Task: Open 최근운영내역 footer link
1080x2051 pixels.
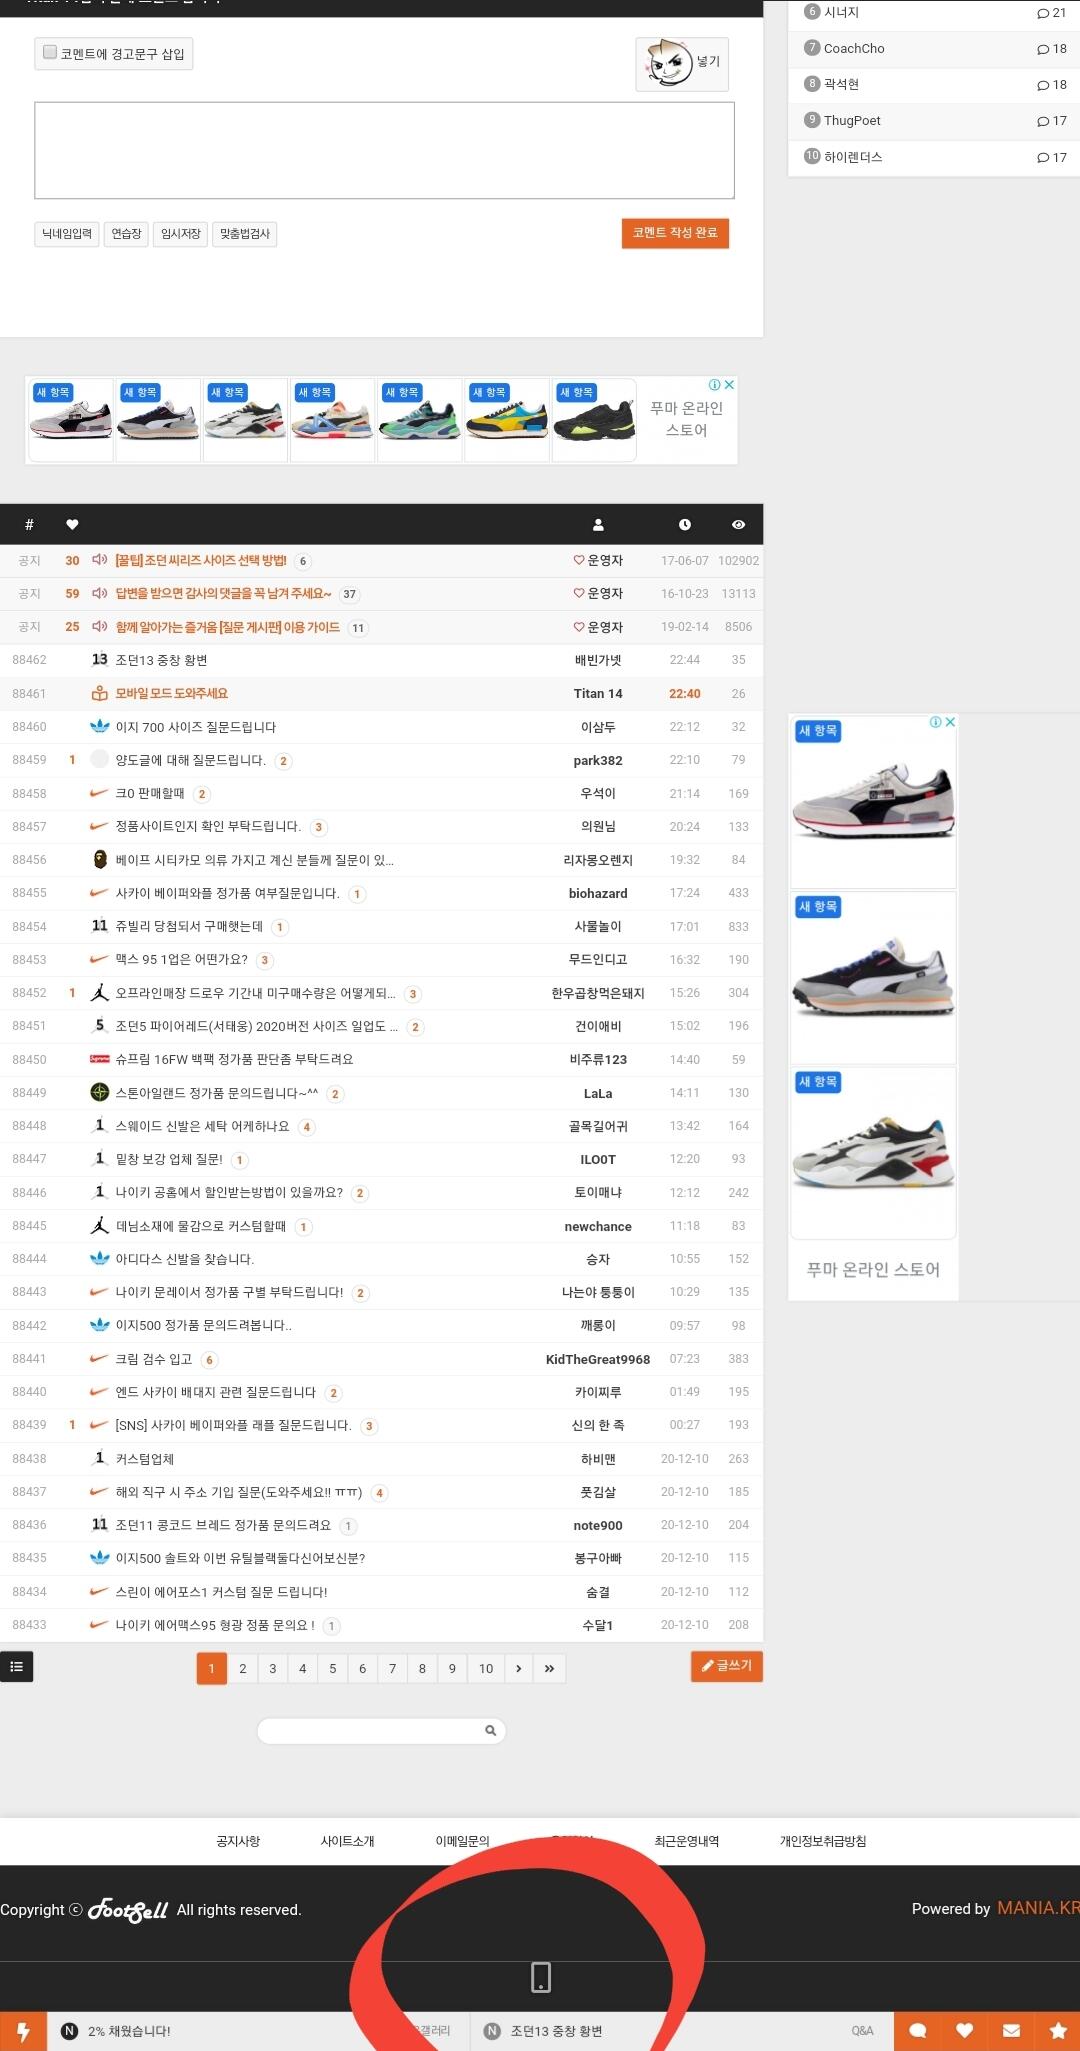Action: coord(687,1841)
